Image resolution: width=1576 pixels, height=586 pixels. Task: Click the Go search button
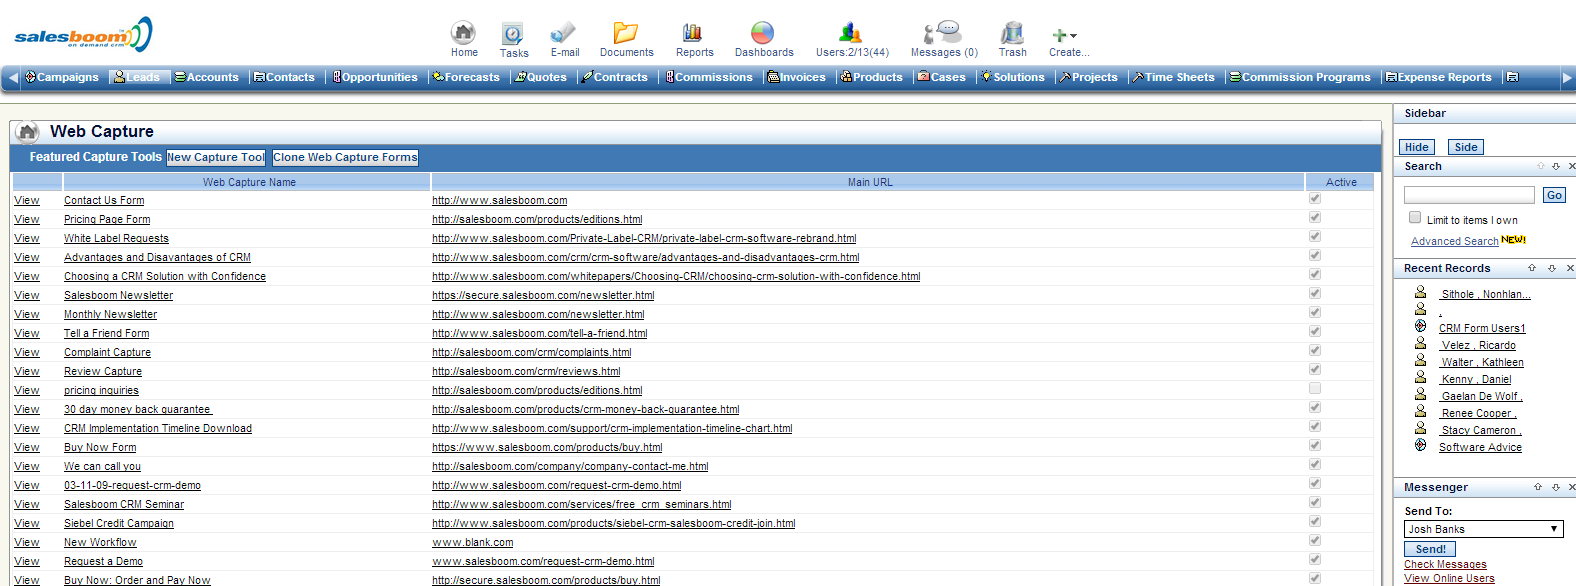(1554, 195)
